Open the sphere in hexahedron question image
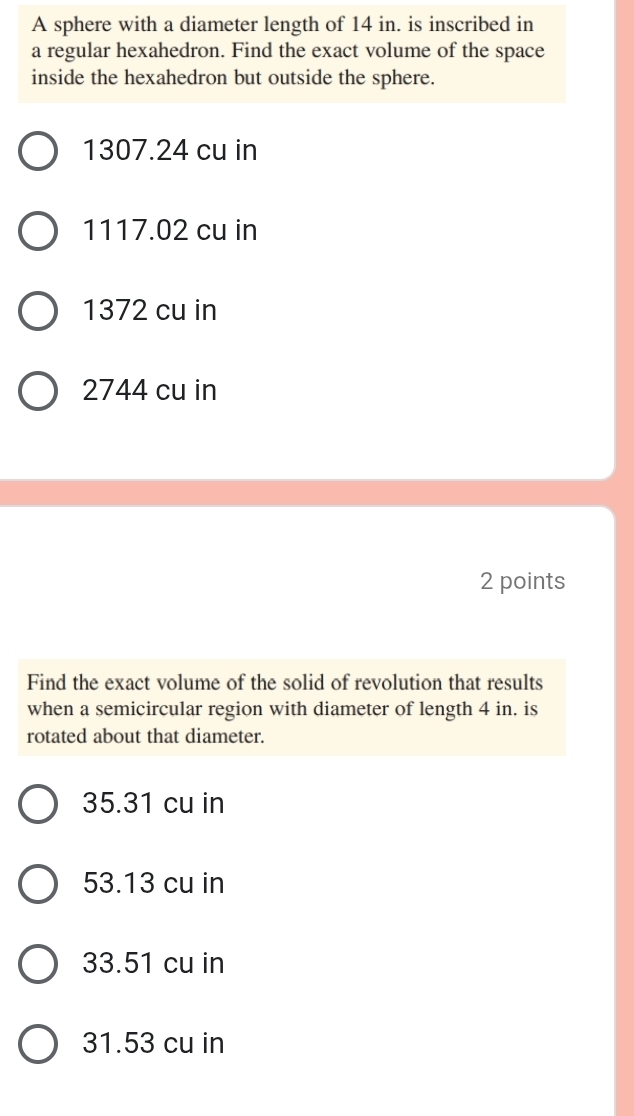Image resolution: width=634 pixels, height=1116 pixels. click(x=292, y=53)
